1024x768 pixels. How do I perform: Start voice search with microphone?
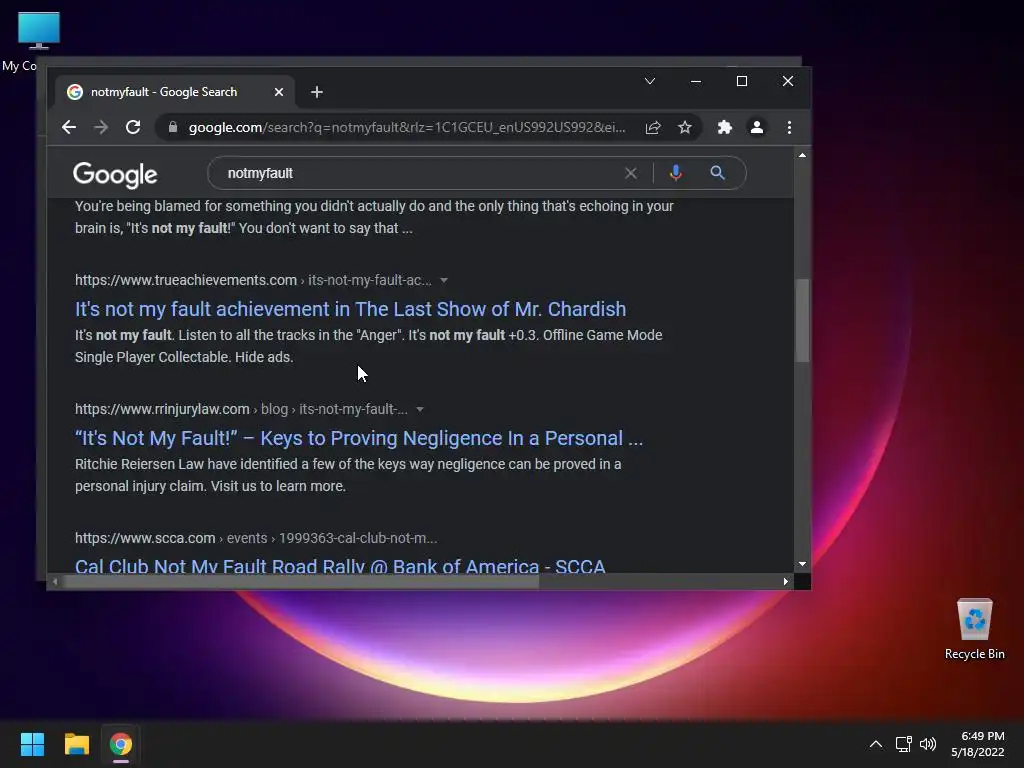676,173
